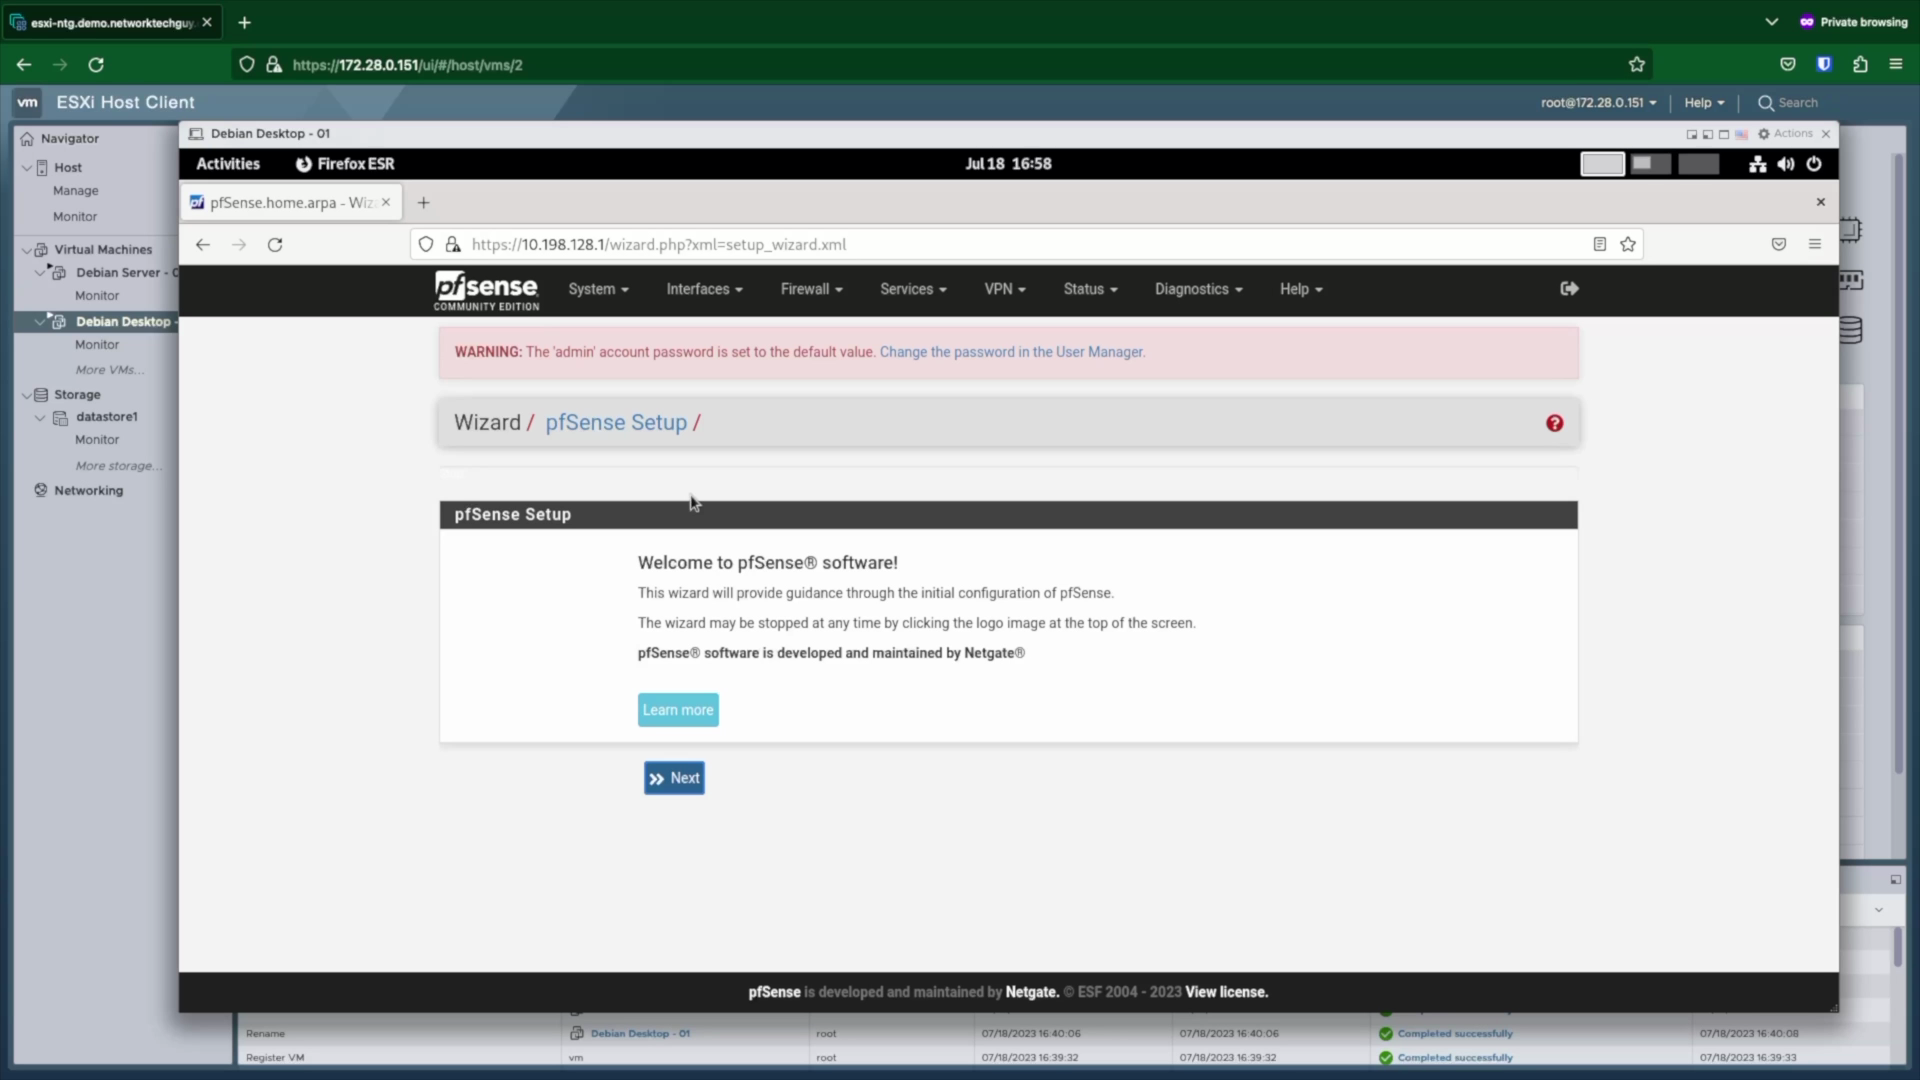Image resolution: width=1920 pixels, height=1080 pixels.
Task: Collapse the Virtual Machines tree node
Action: tap(27, 250)
